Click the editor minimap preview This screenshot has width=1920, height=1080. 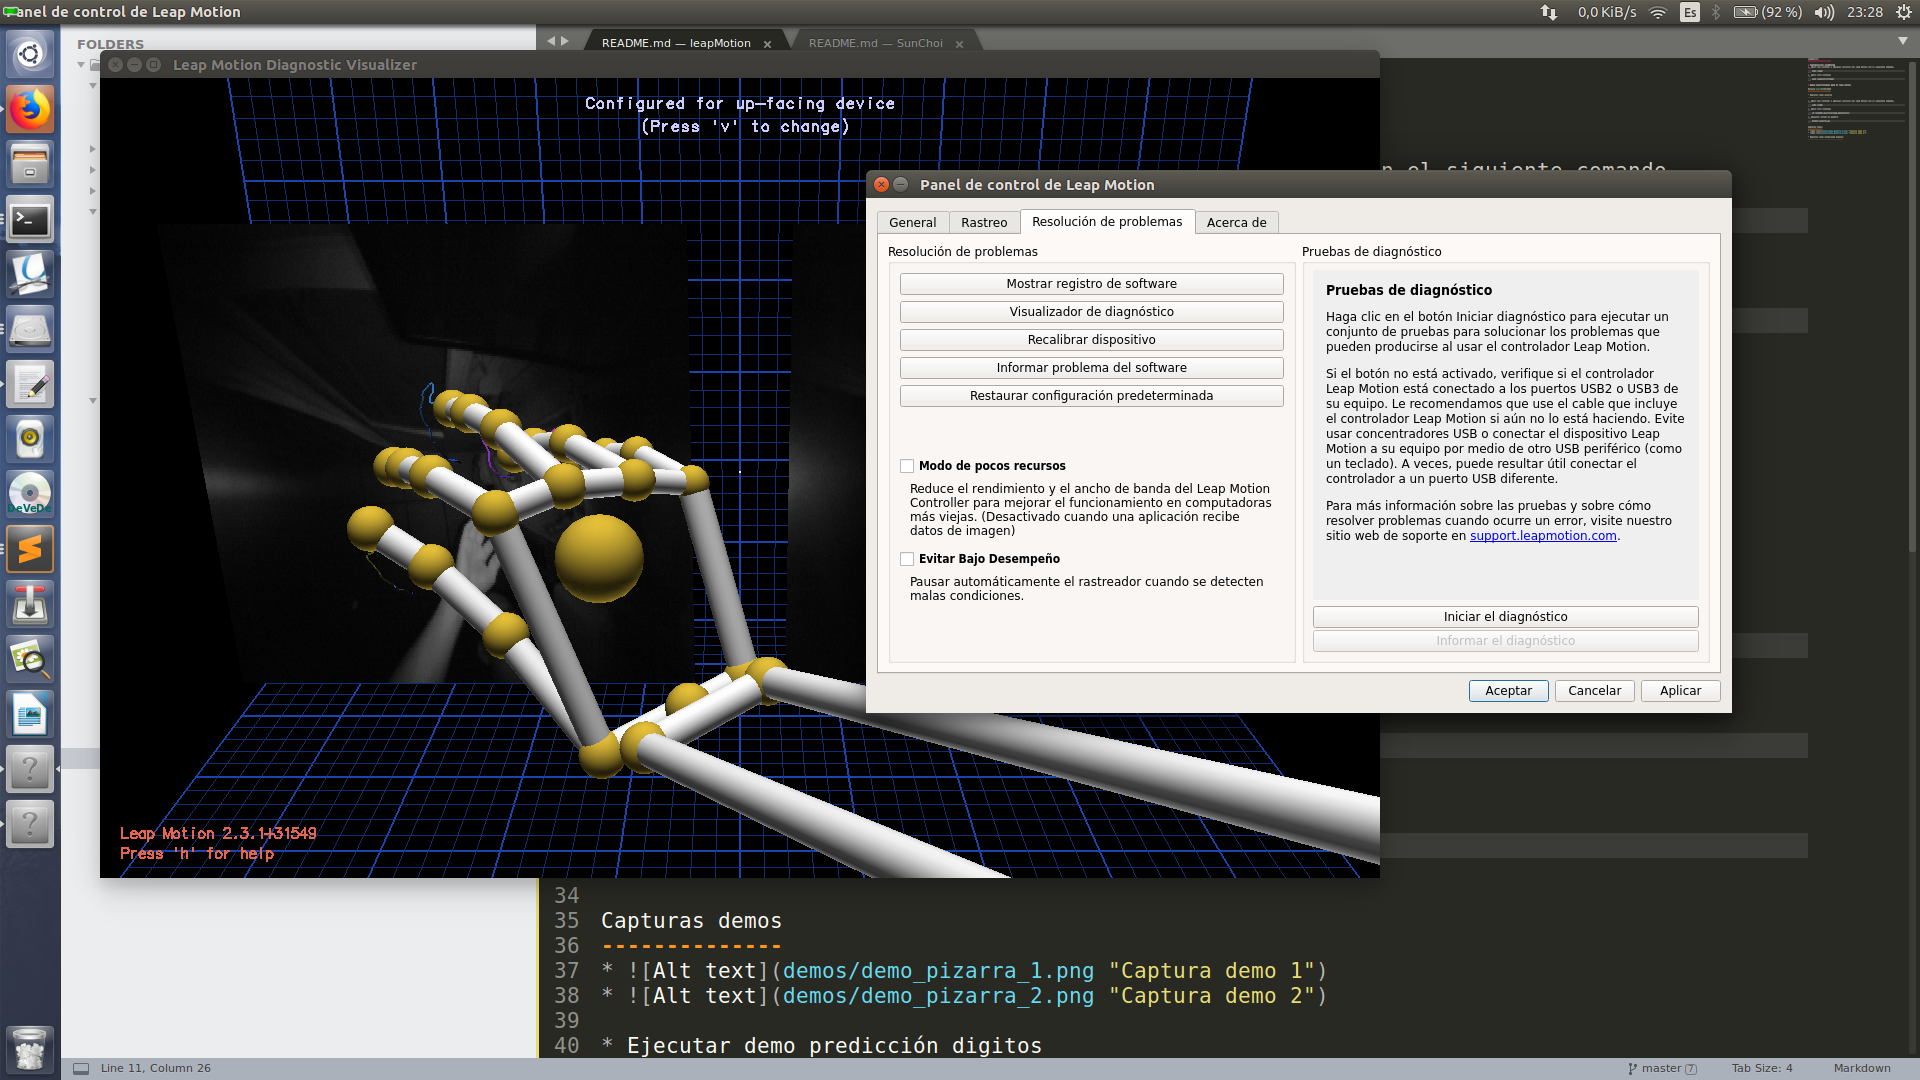(1850, 100)
